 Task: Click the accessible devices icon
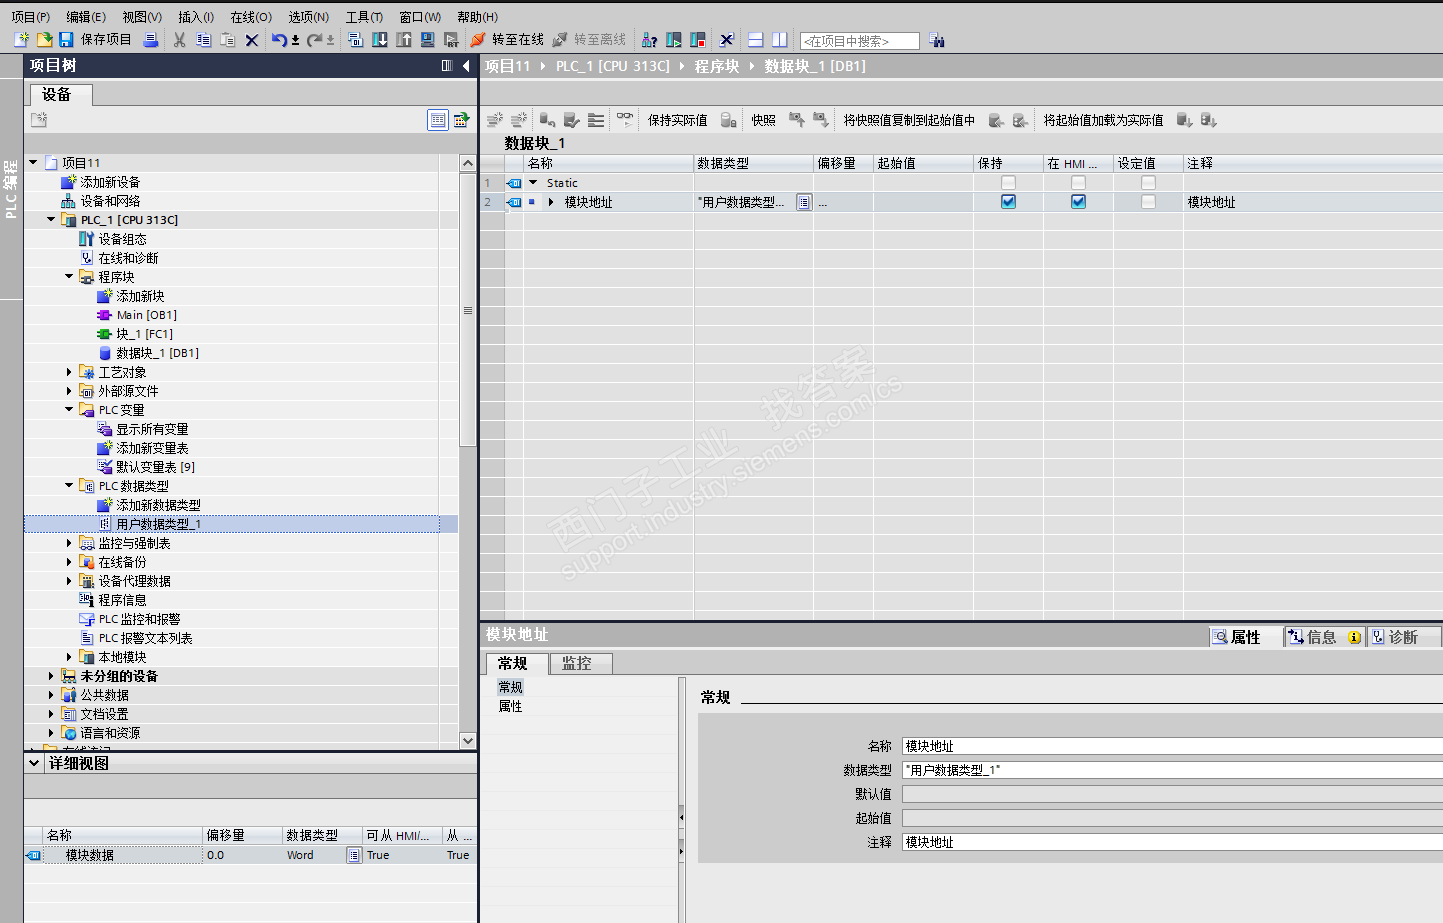click(650, 40)
